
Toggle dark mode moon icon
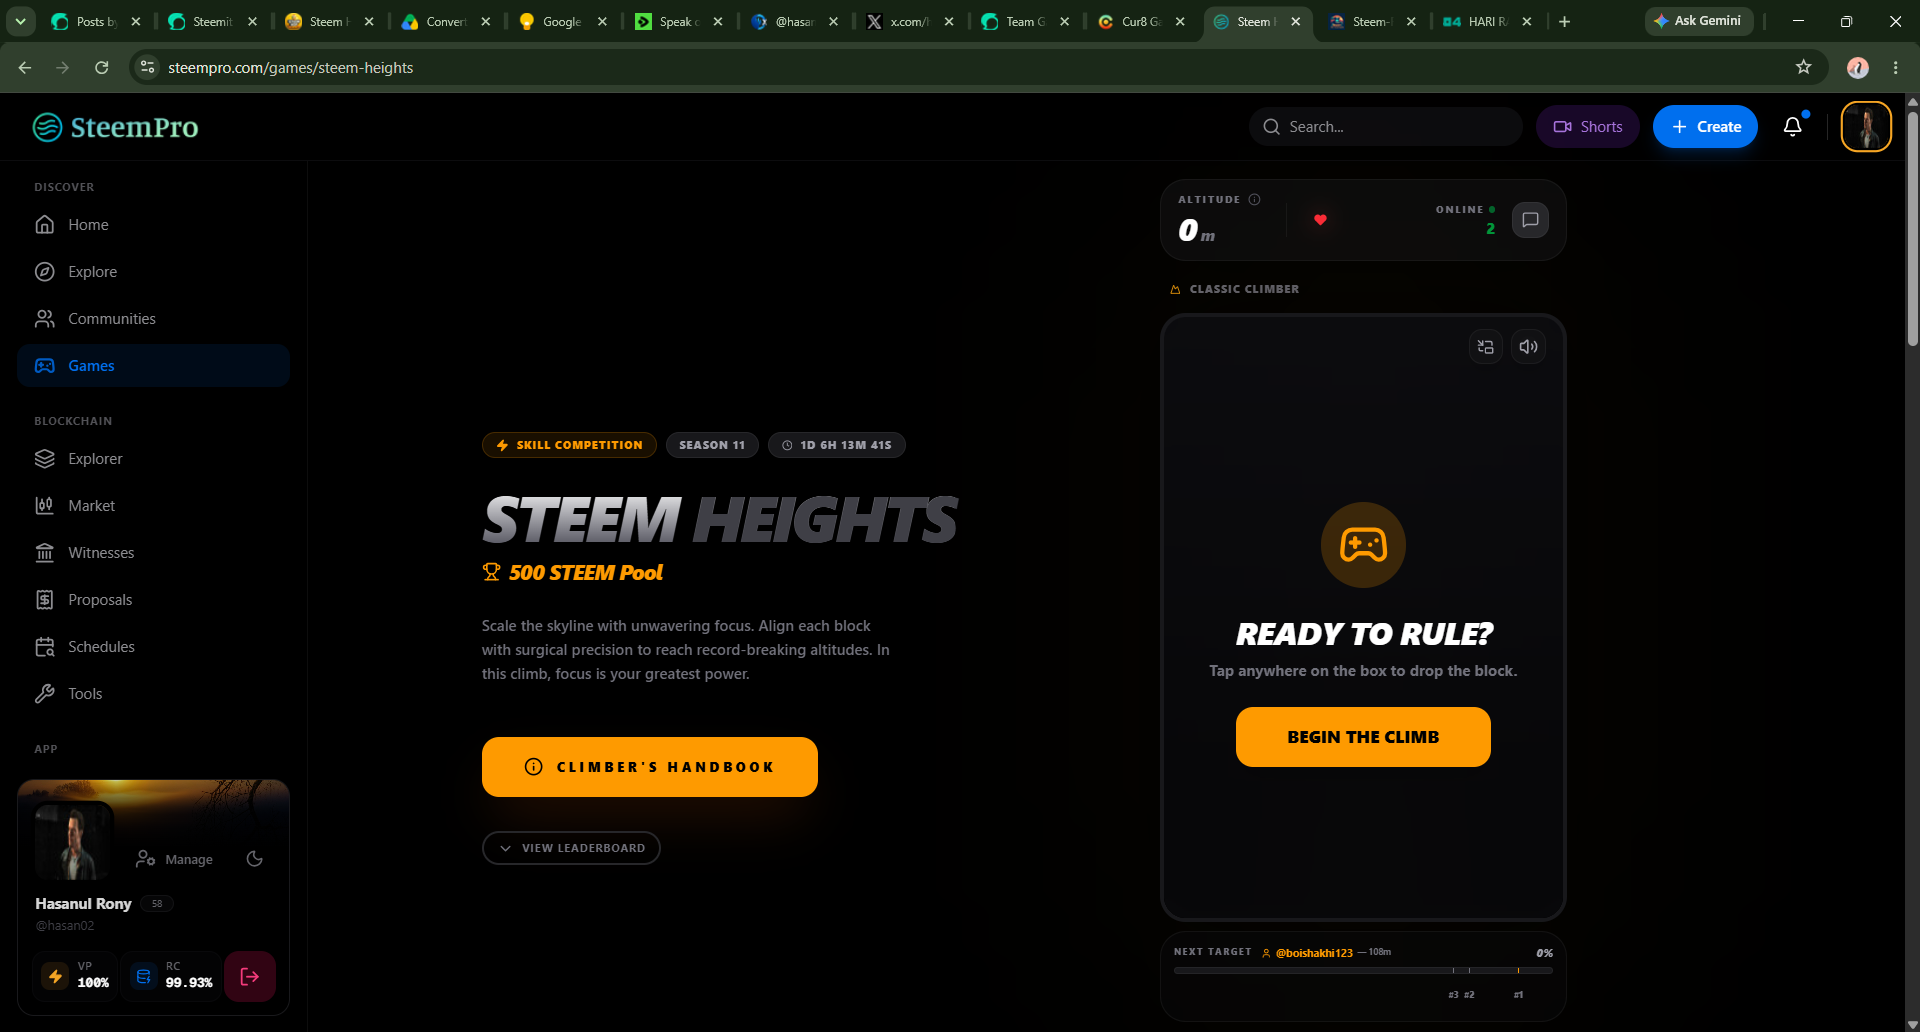255,859
